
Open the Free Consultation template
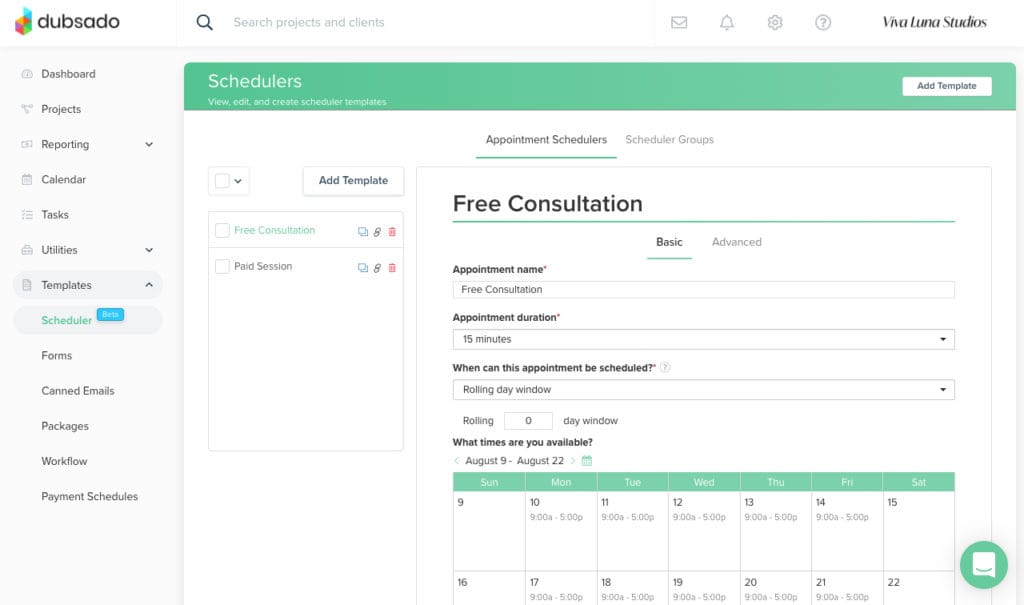[274, 230]
